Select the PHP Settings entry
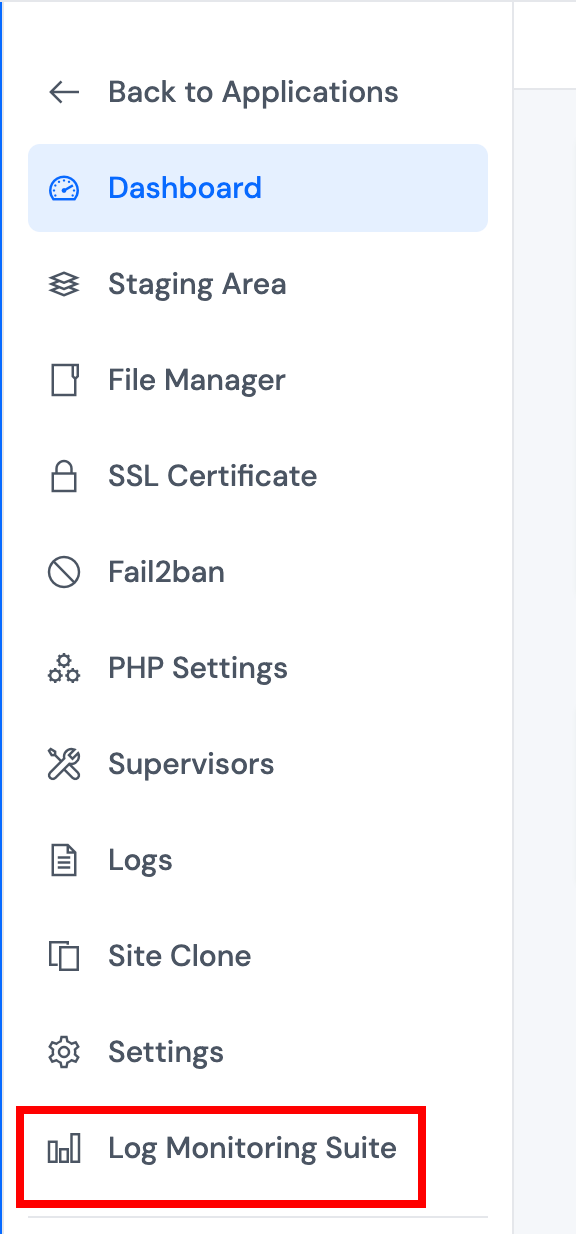The height and width of the screenshot is (1234, 576). tap(258, 668)
